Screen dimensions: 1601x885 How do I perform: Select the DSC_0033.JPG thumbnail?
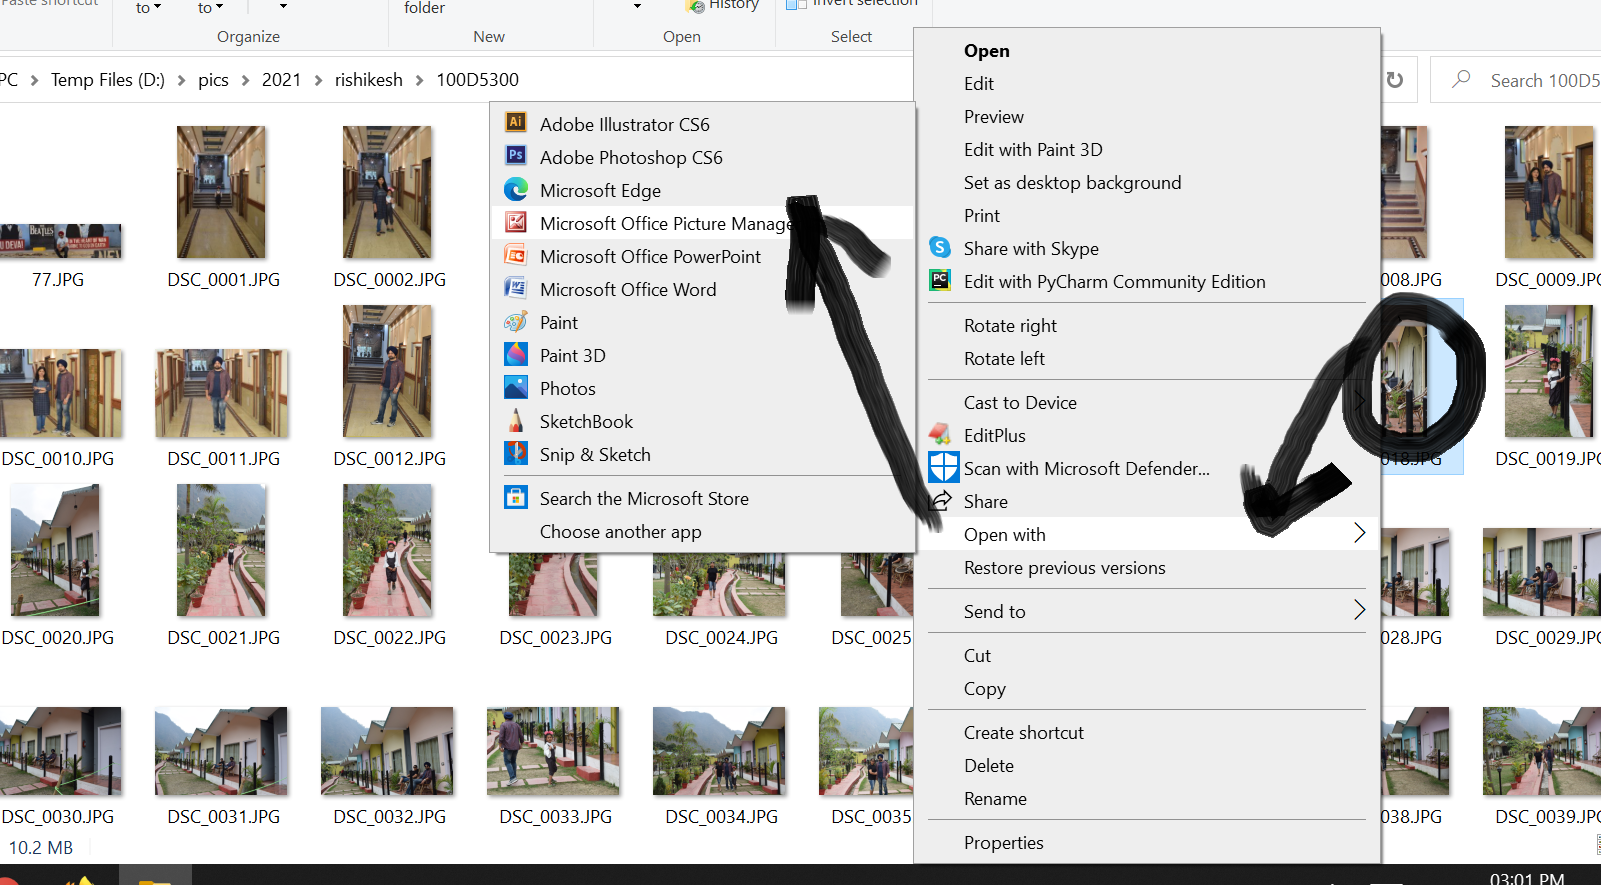point(553,751)
